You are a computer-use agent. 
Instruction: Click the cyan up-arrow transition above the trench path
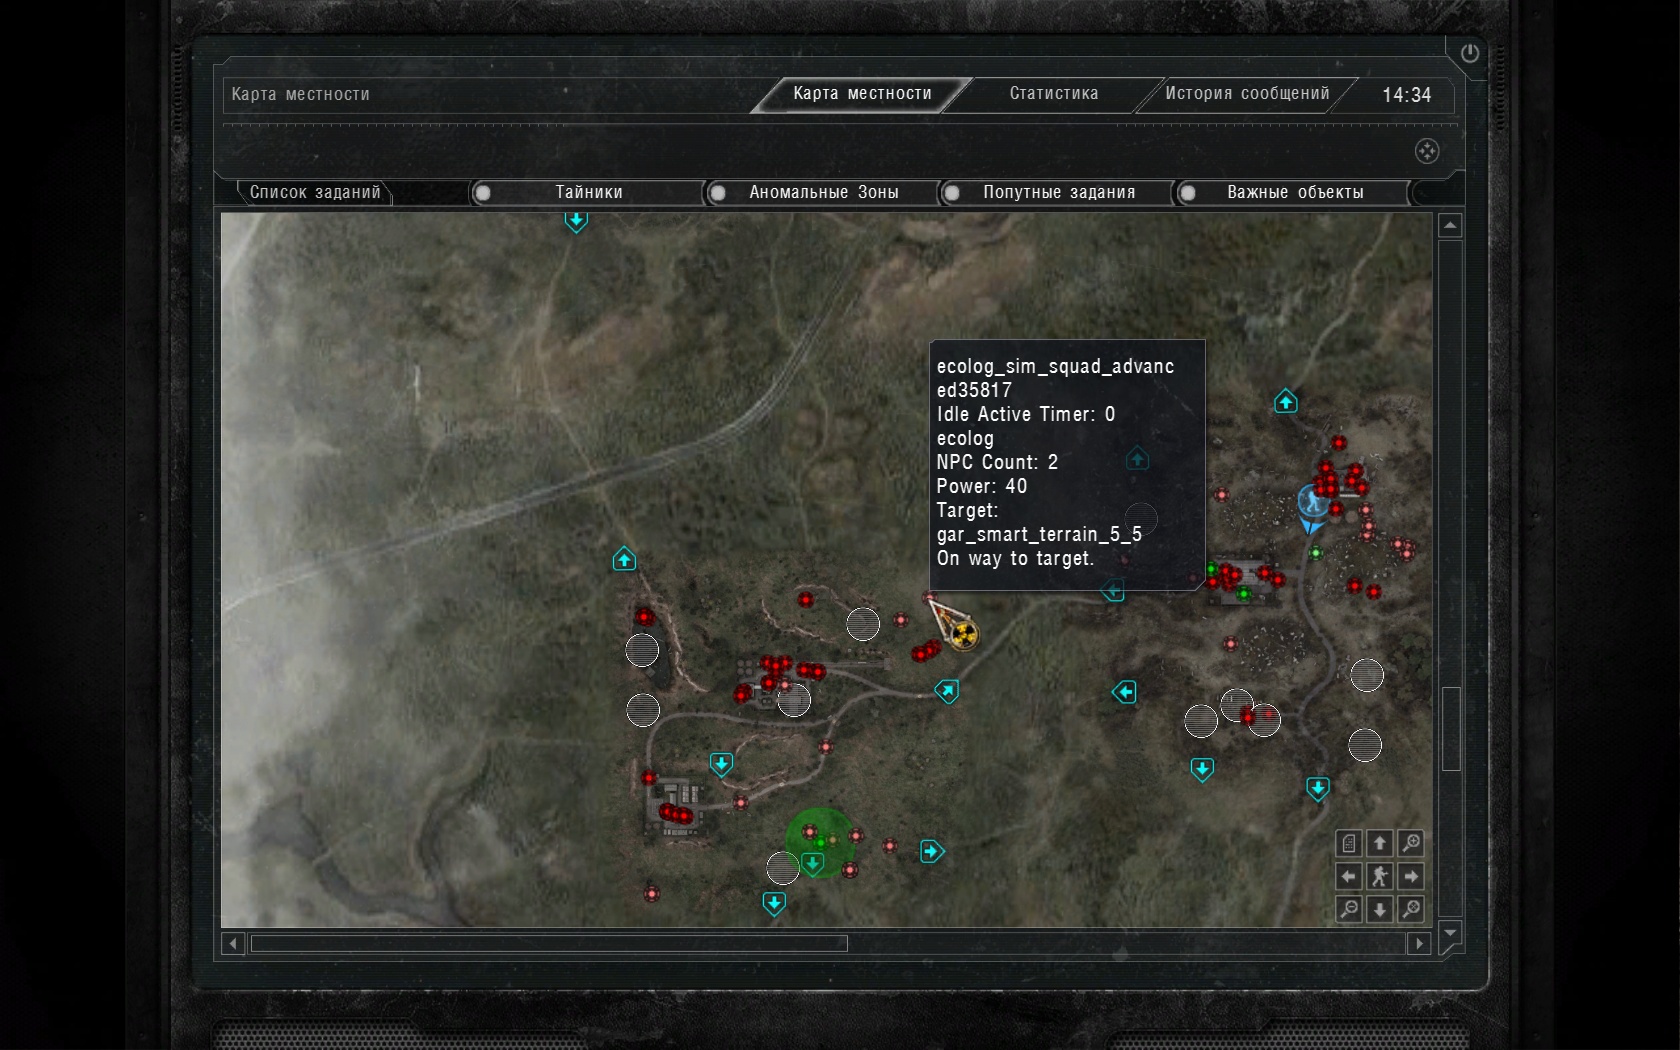624,559
